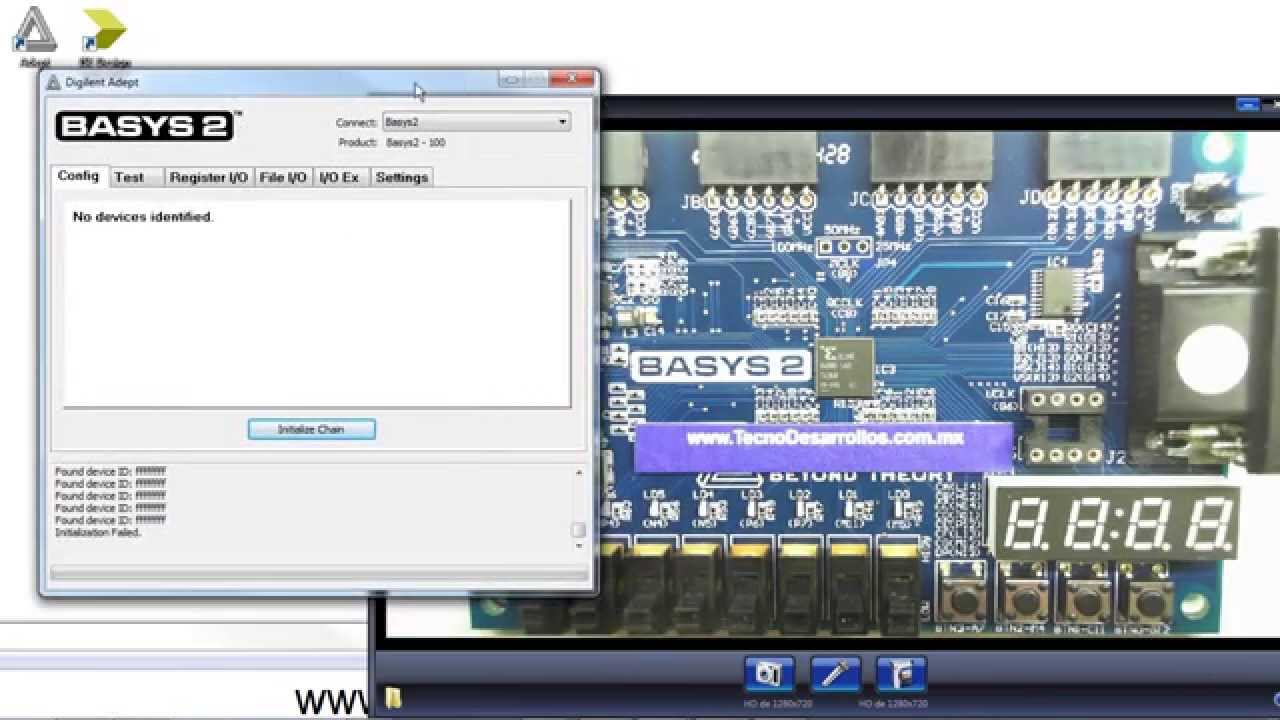
Task: Click the log scrollbar up arrow
Action: (578, 472)
